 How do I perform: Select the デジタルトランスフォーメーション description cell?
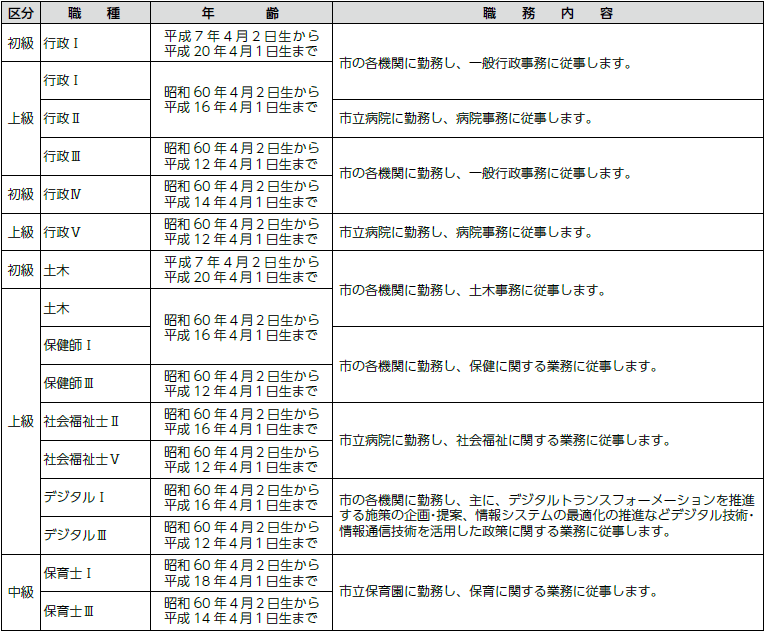[547, 516]
